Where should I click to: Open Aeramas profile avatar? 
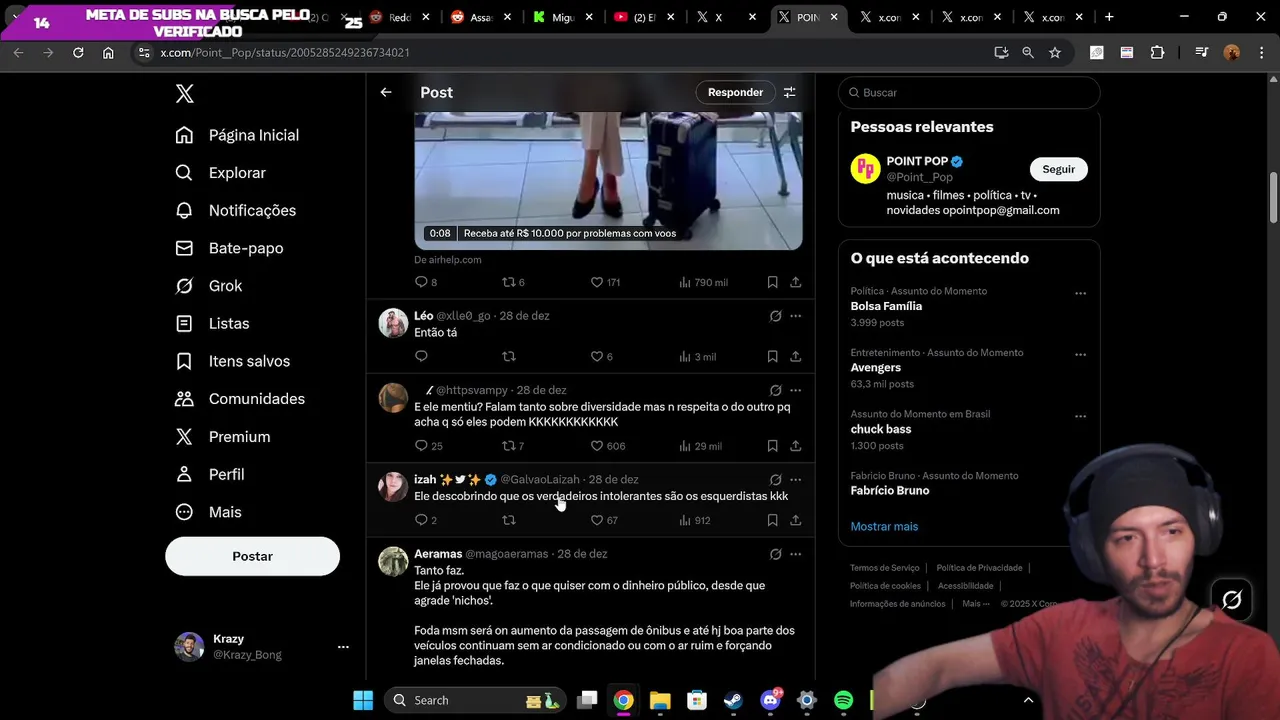(x=393, y=561)
